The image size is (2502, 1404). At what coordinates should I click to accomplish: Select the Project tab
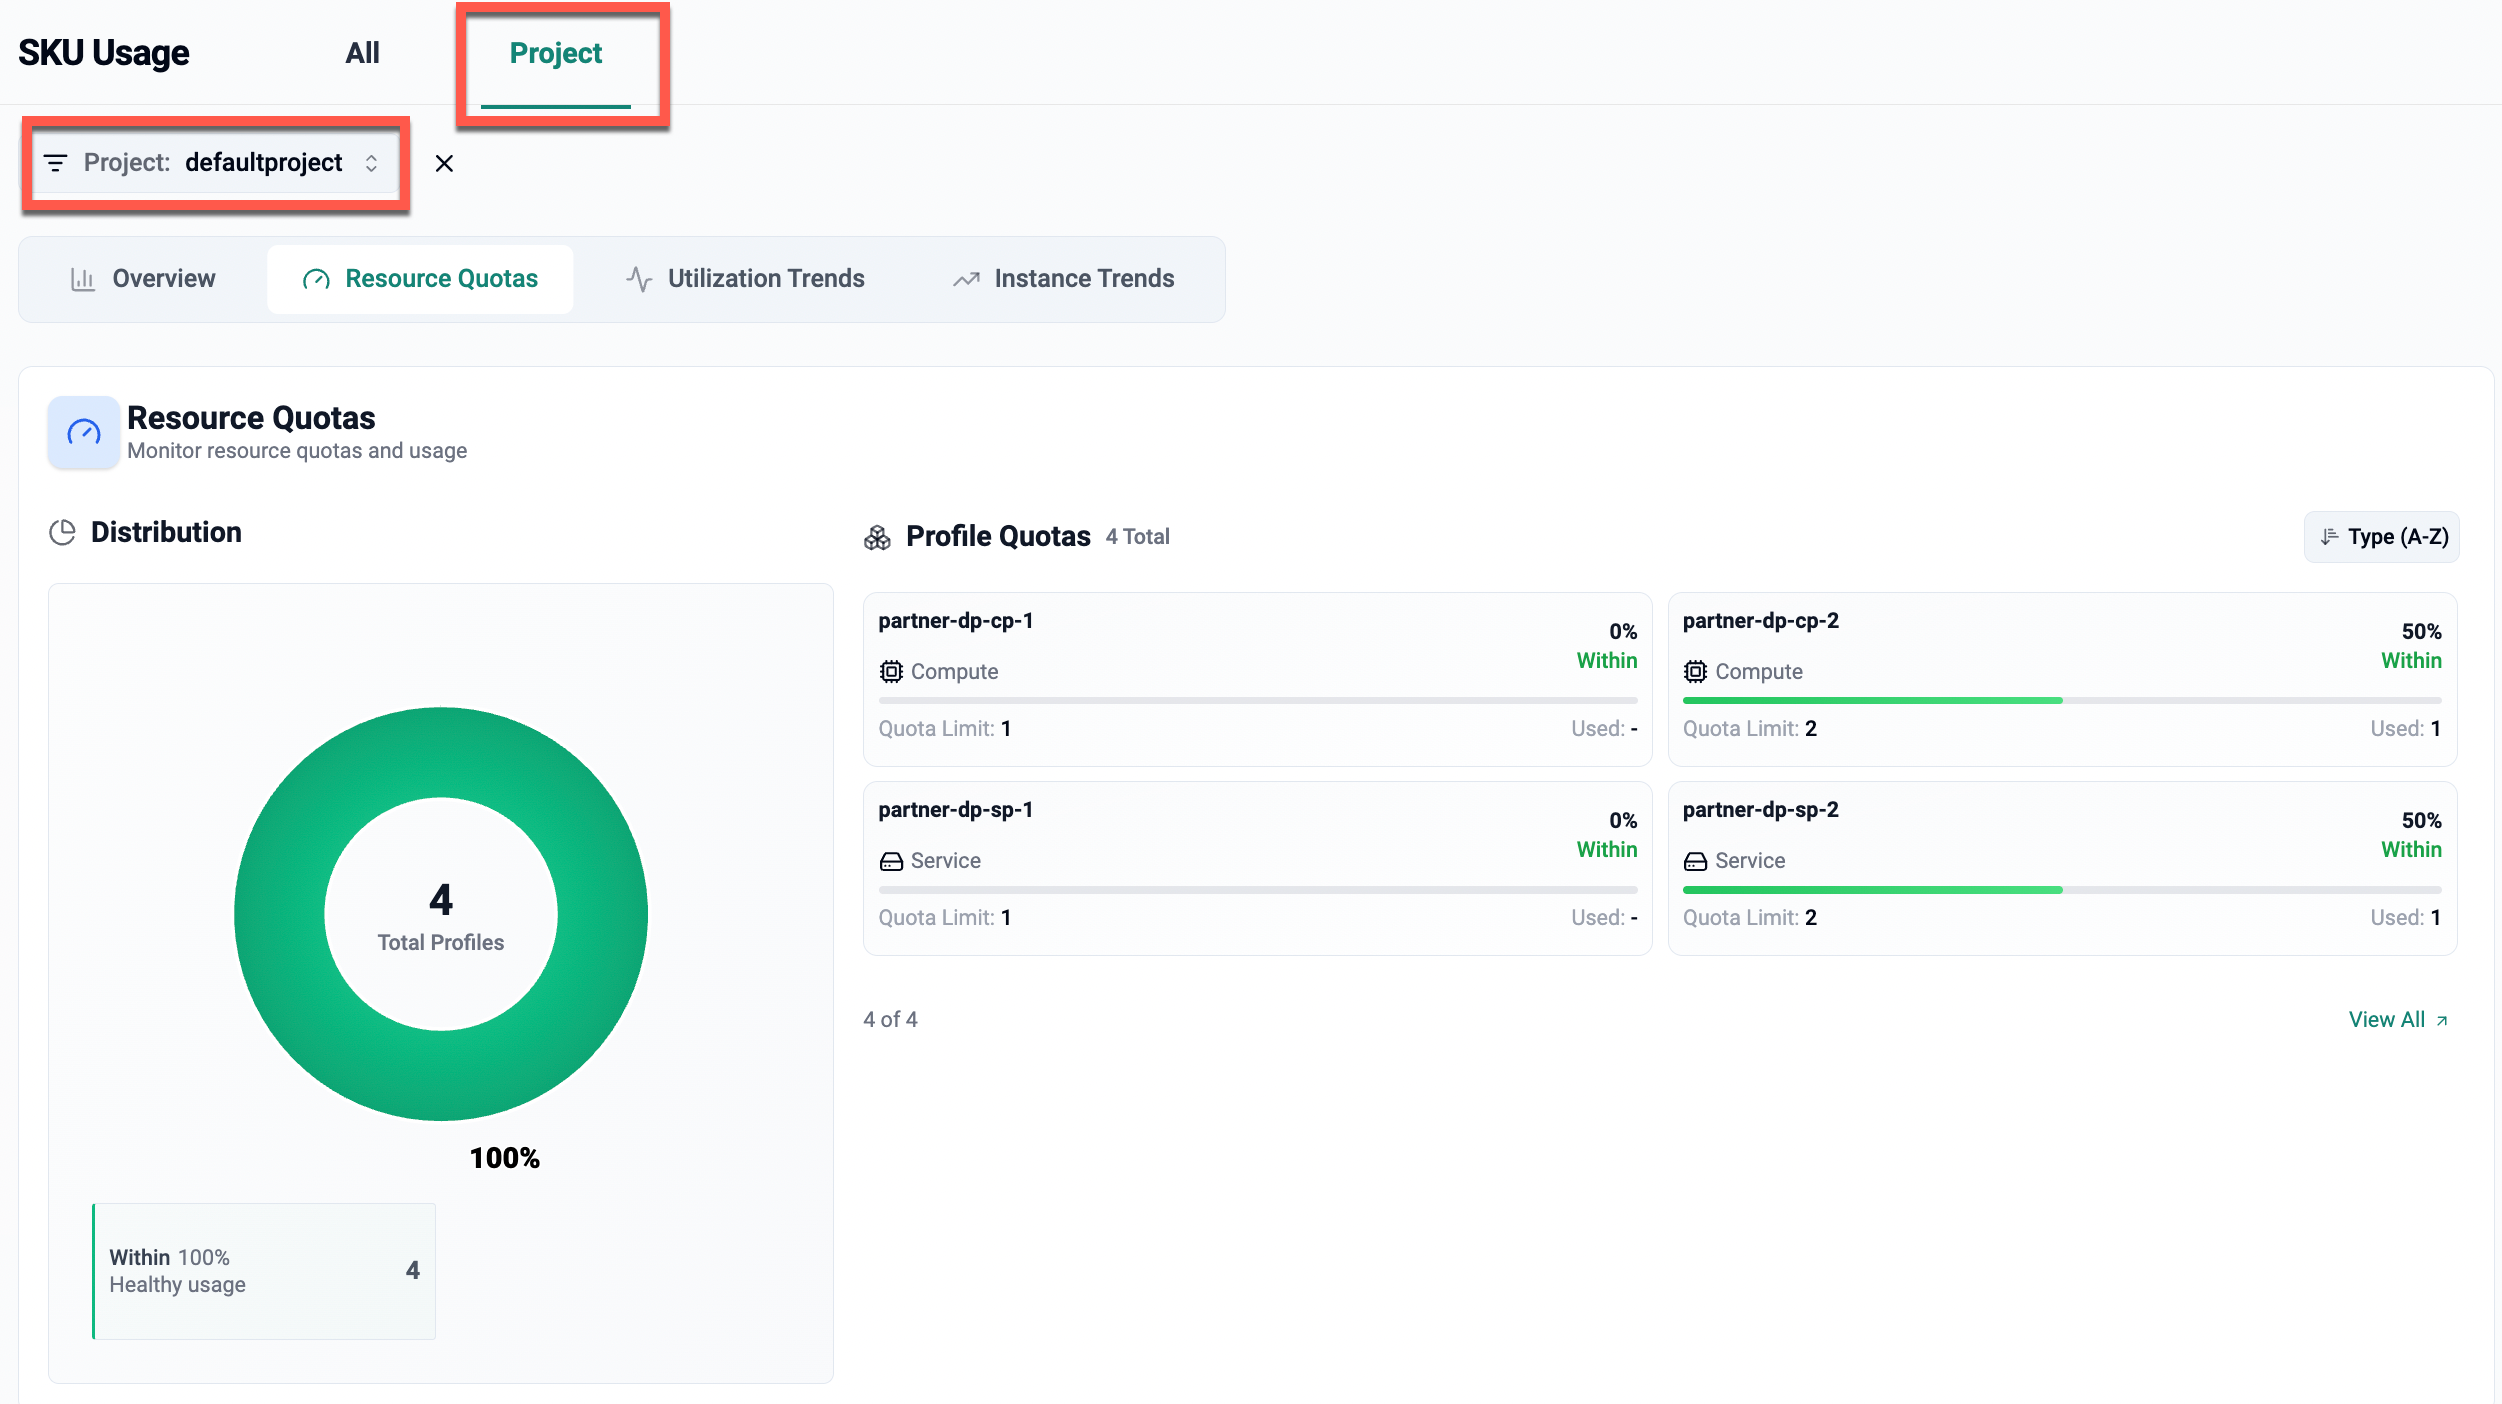point(556,53)
